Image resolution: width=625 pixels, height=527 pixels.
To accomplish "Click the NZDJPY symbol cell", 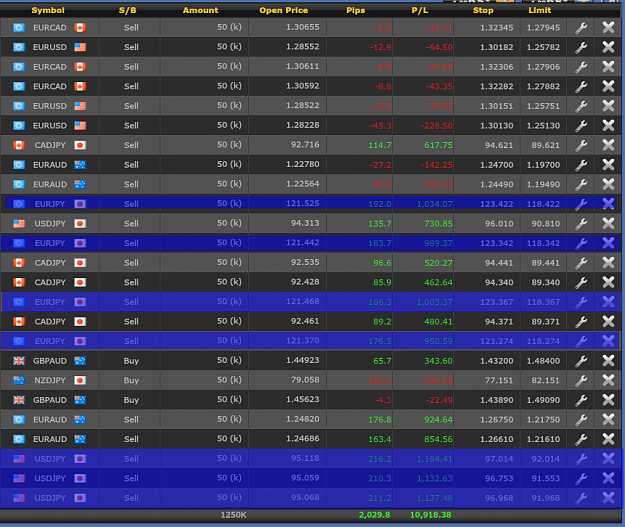I will (50, 380).
